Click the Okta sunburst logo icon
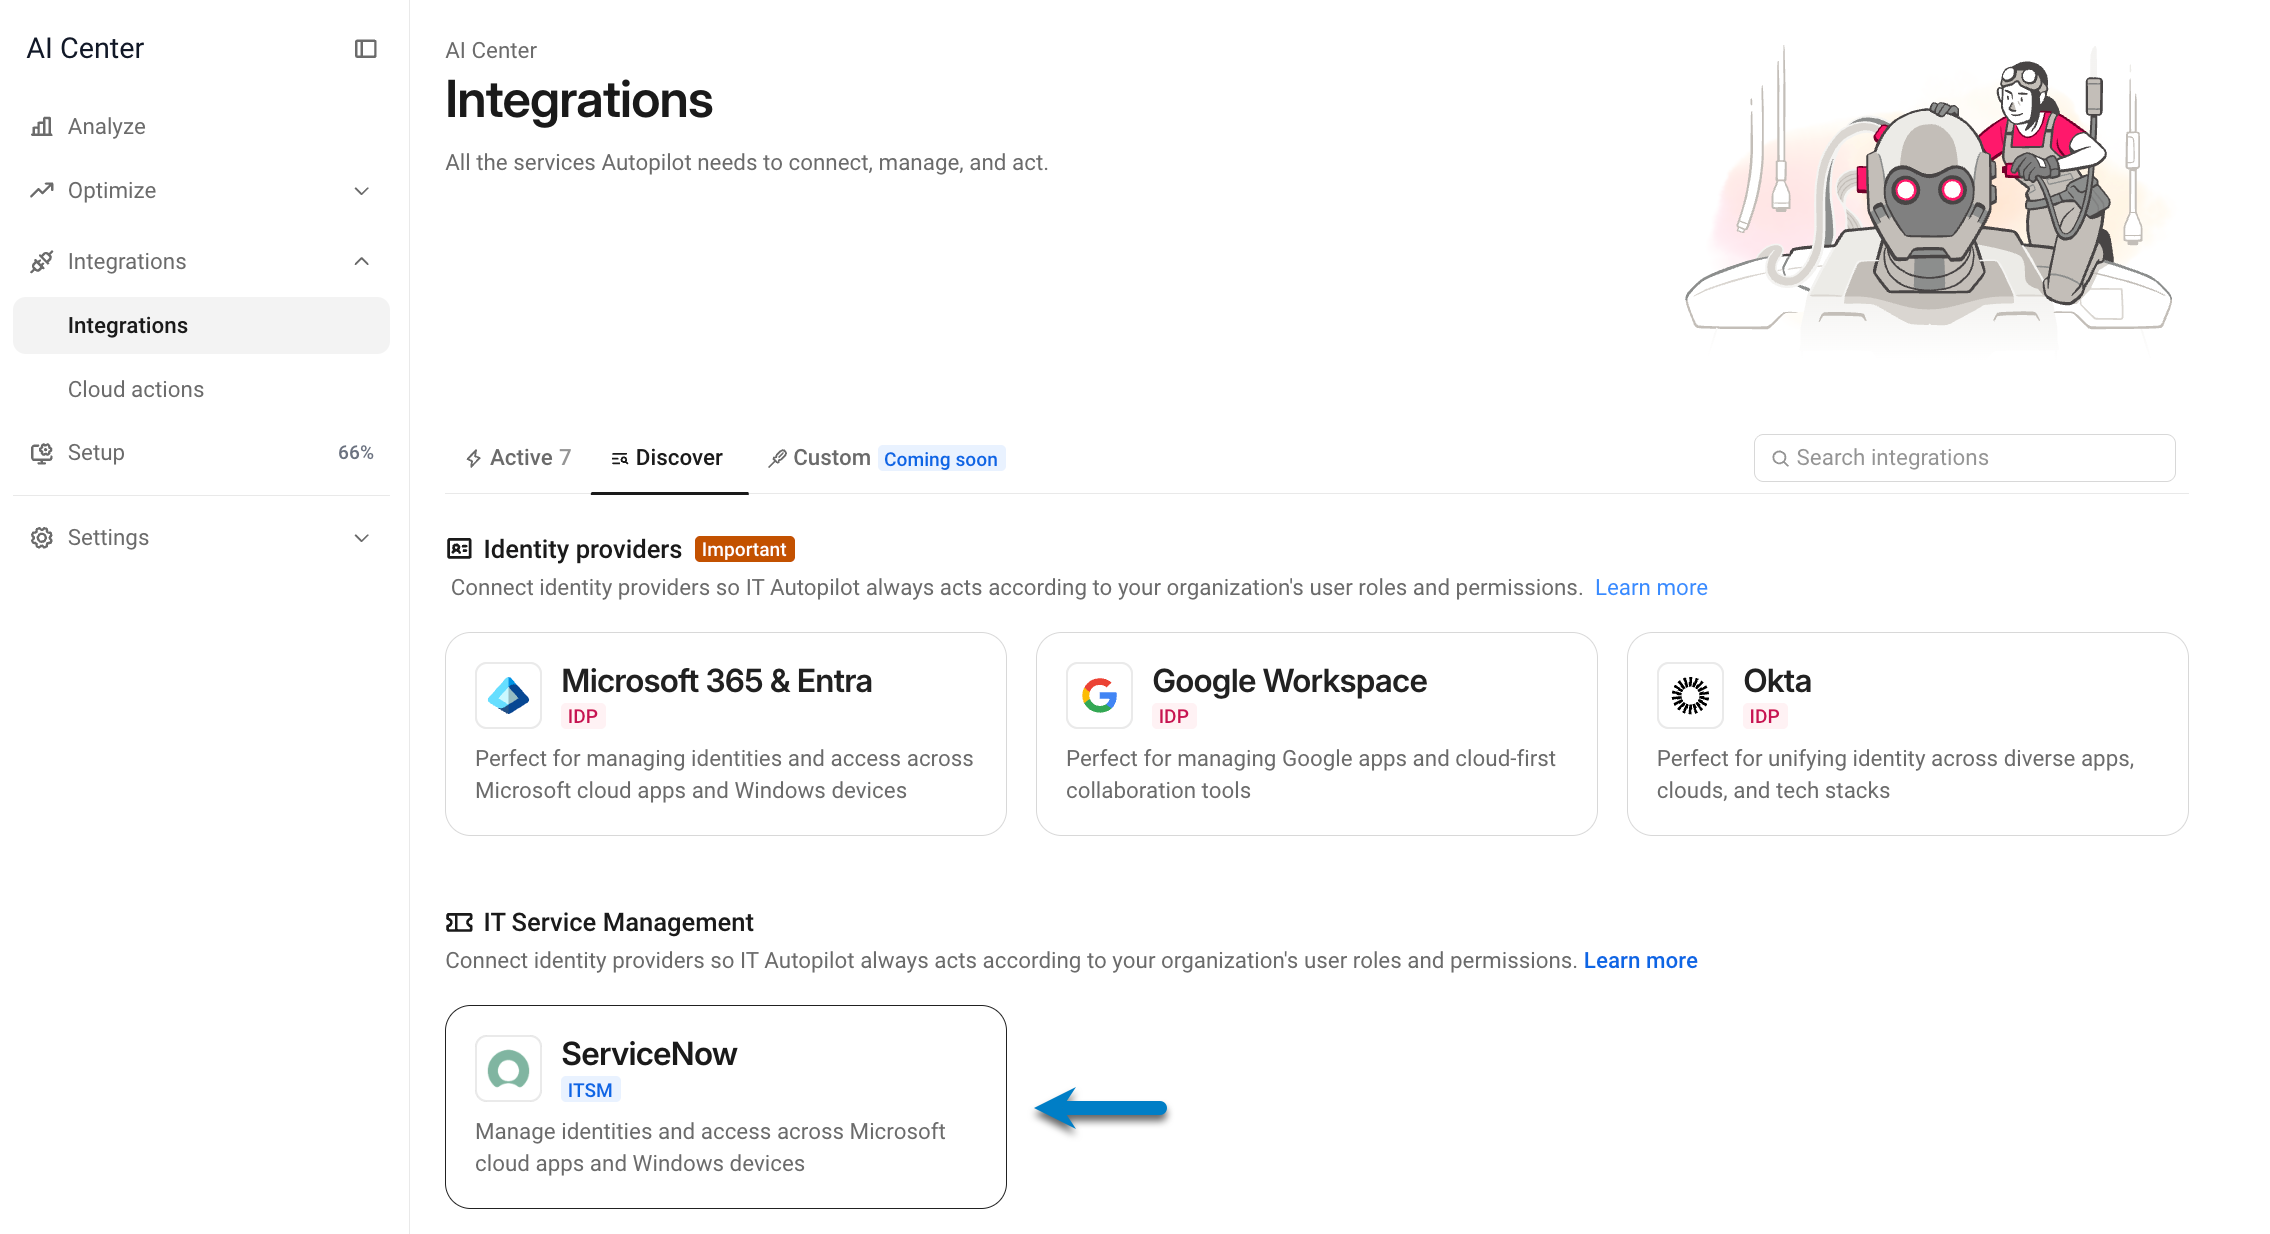Screen dimensions: 2270x1234 (1691, 696)
